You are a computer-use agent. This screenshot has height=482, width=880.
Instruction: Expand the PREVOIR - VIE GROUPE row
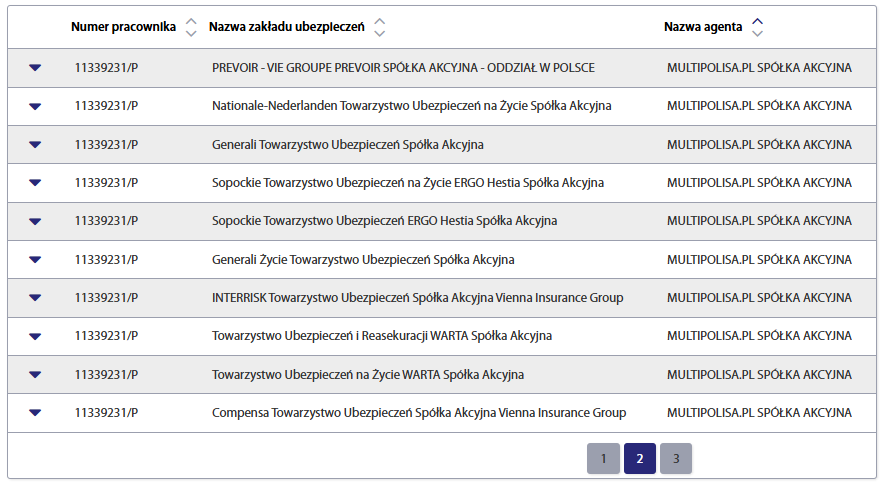tap(35, 68)
